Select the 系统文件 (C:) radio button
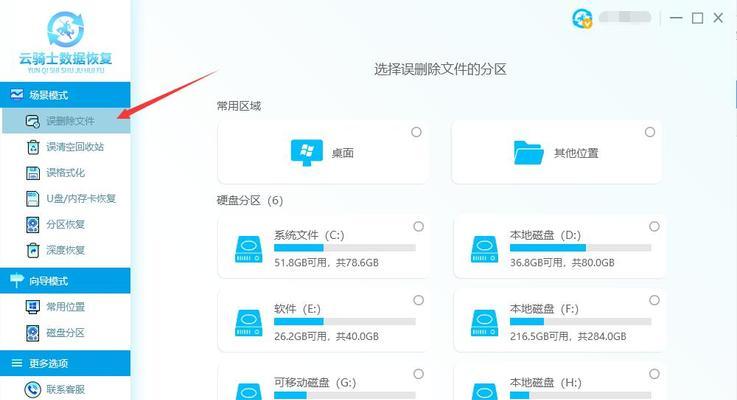 418,227
